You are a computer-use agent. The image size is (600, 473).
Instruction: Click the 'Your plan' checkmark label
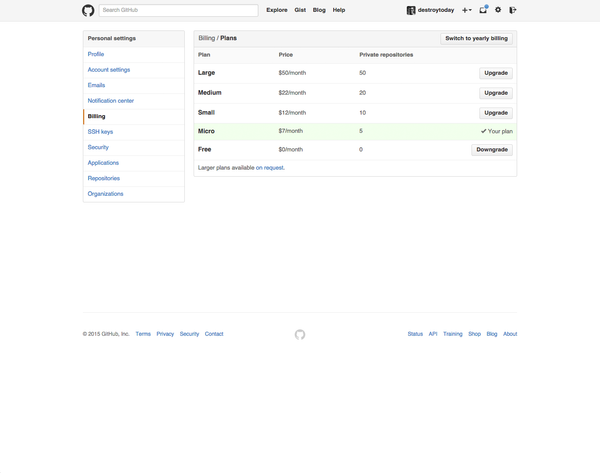pos(497,131)
